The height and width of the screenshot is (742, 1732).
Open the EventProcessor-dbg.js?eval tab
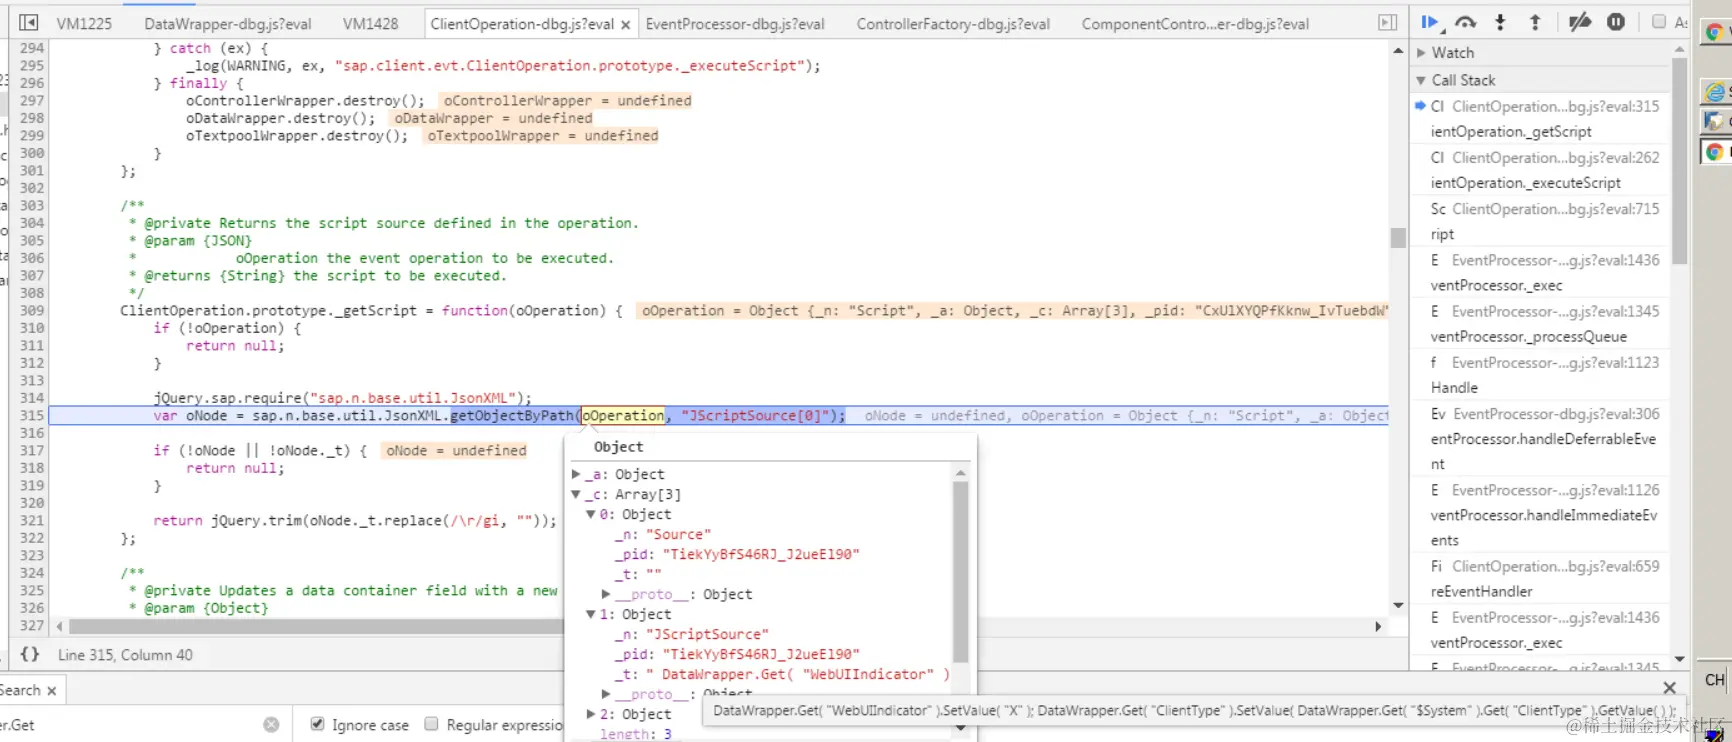pos(735,24)
